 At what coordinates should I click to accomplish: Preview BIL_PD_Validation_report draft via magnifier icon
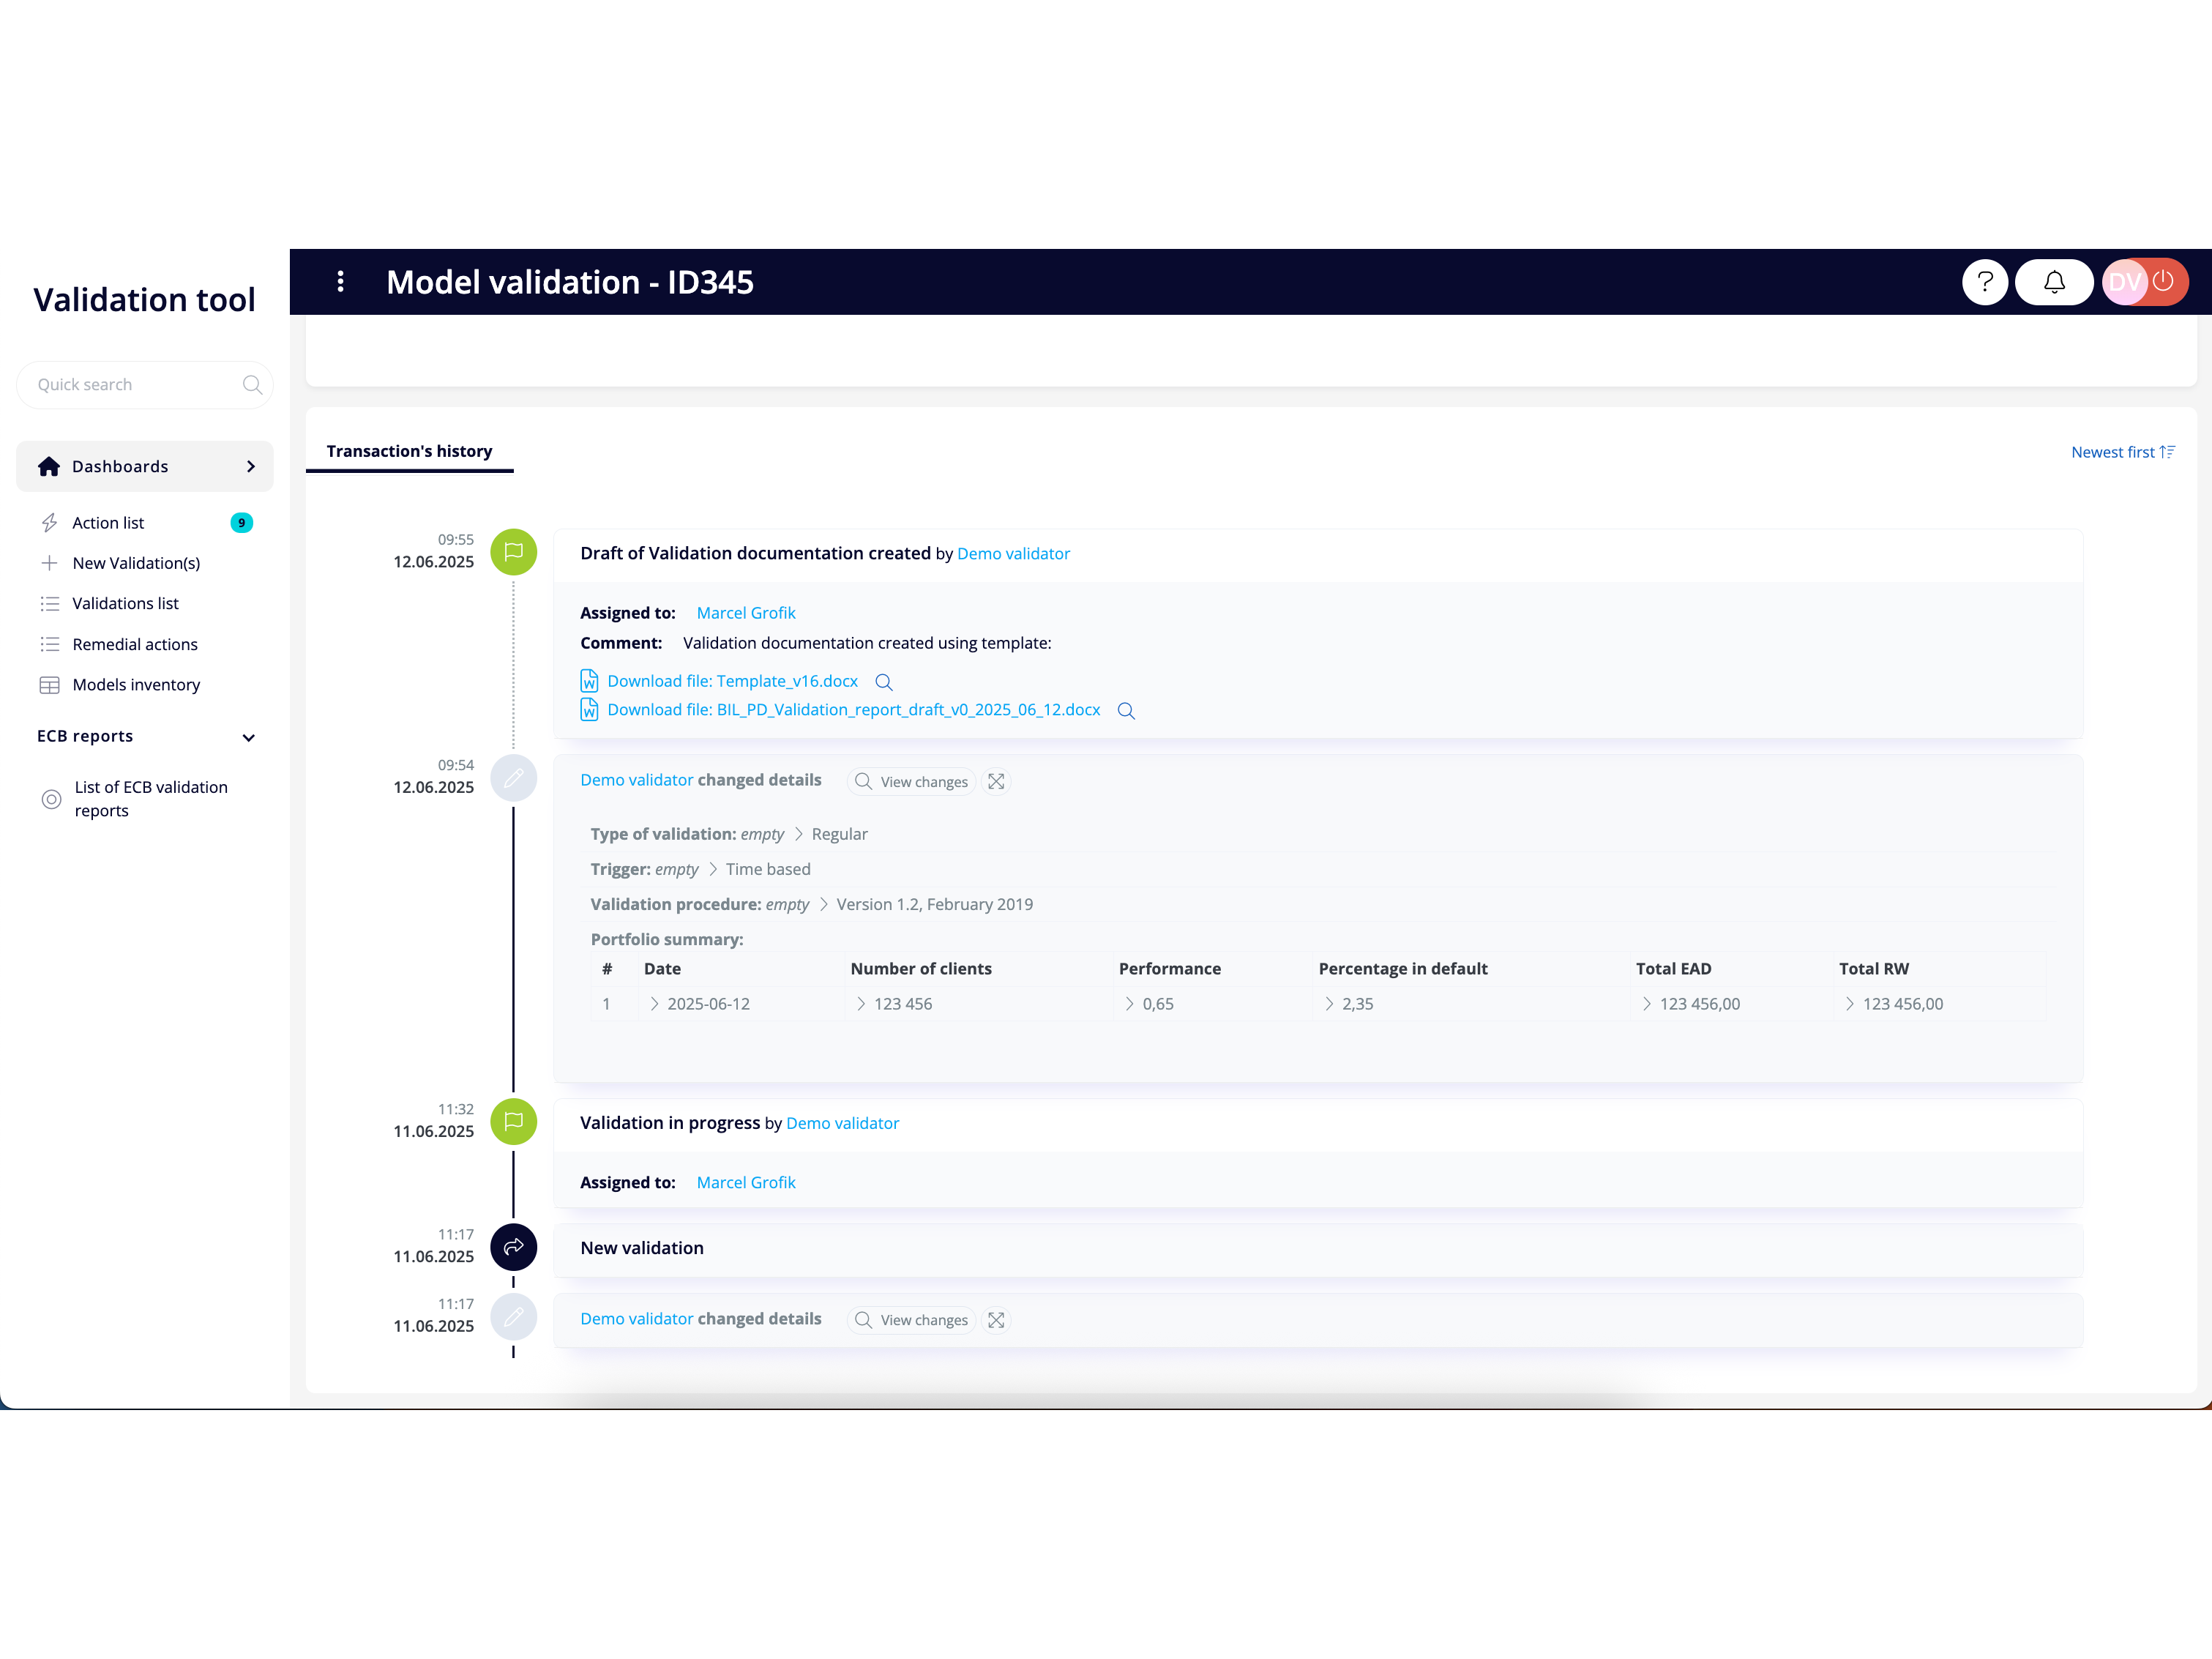tap(1126, 711)
